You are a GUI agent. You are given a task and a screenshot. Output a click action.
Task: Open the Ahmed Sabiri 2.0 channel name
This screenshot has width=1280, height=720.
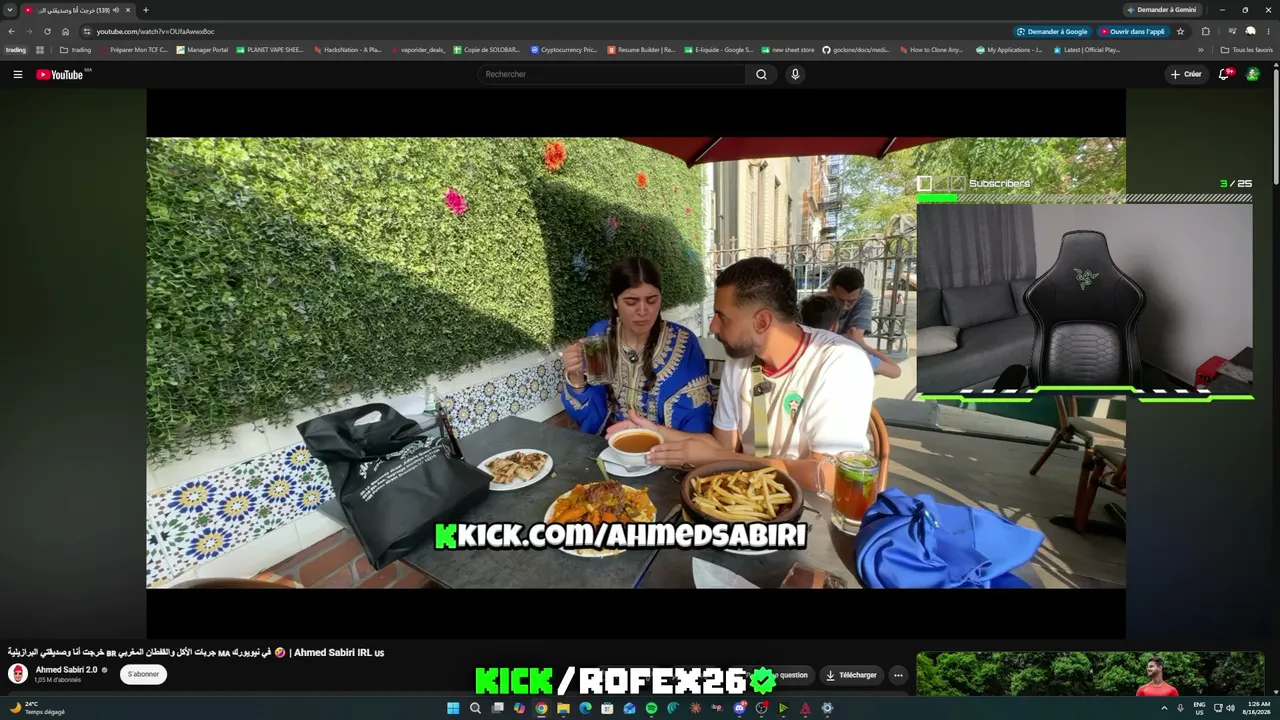point(66,670)
